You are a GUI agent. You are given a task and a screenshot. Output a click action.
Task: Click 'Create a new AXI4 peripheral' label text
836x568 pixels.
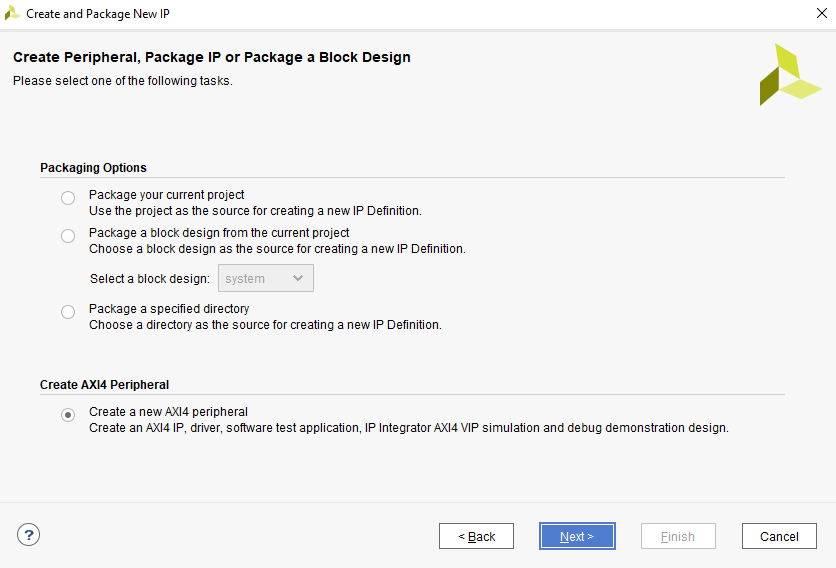point(168,412)
